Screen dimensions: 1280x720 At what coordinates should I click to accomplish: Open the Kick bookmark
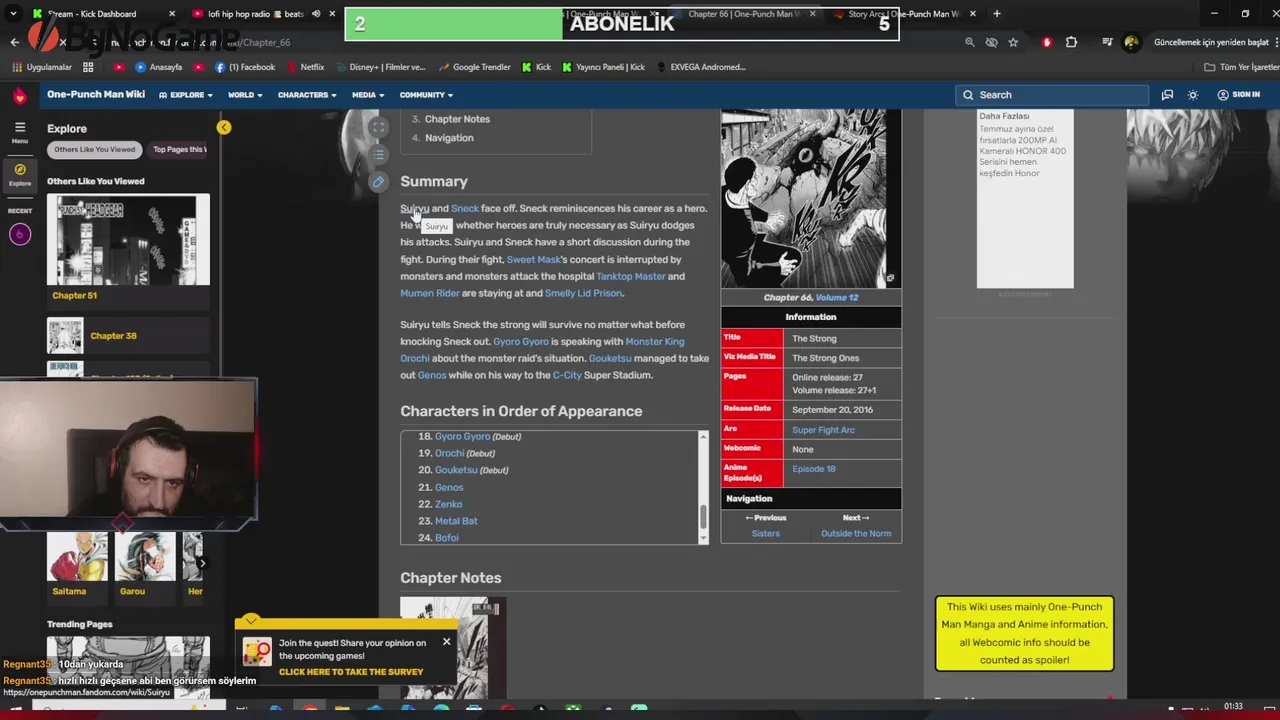(x=536, y=67)
